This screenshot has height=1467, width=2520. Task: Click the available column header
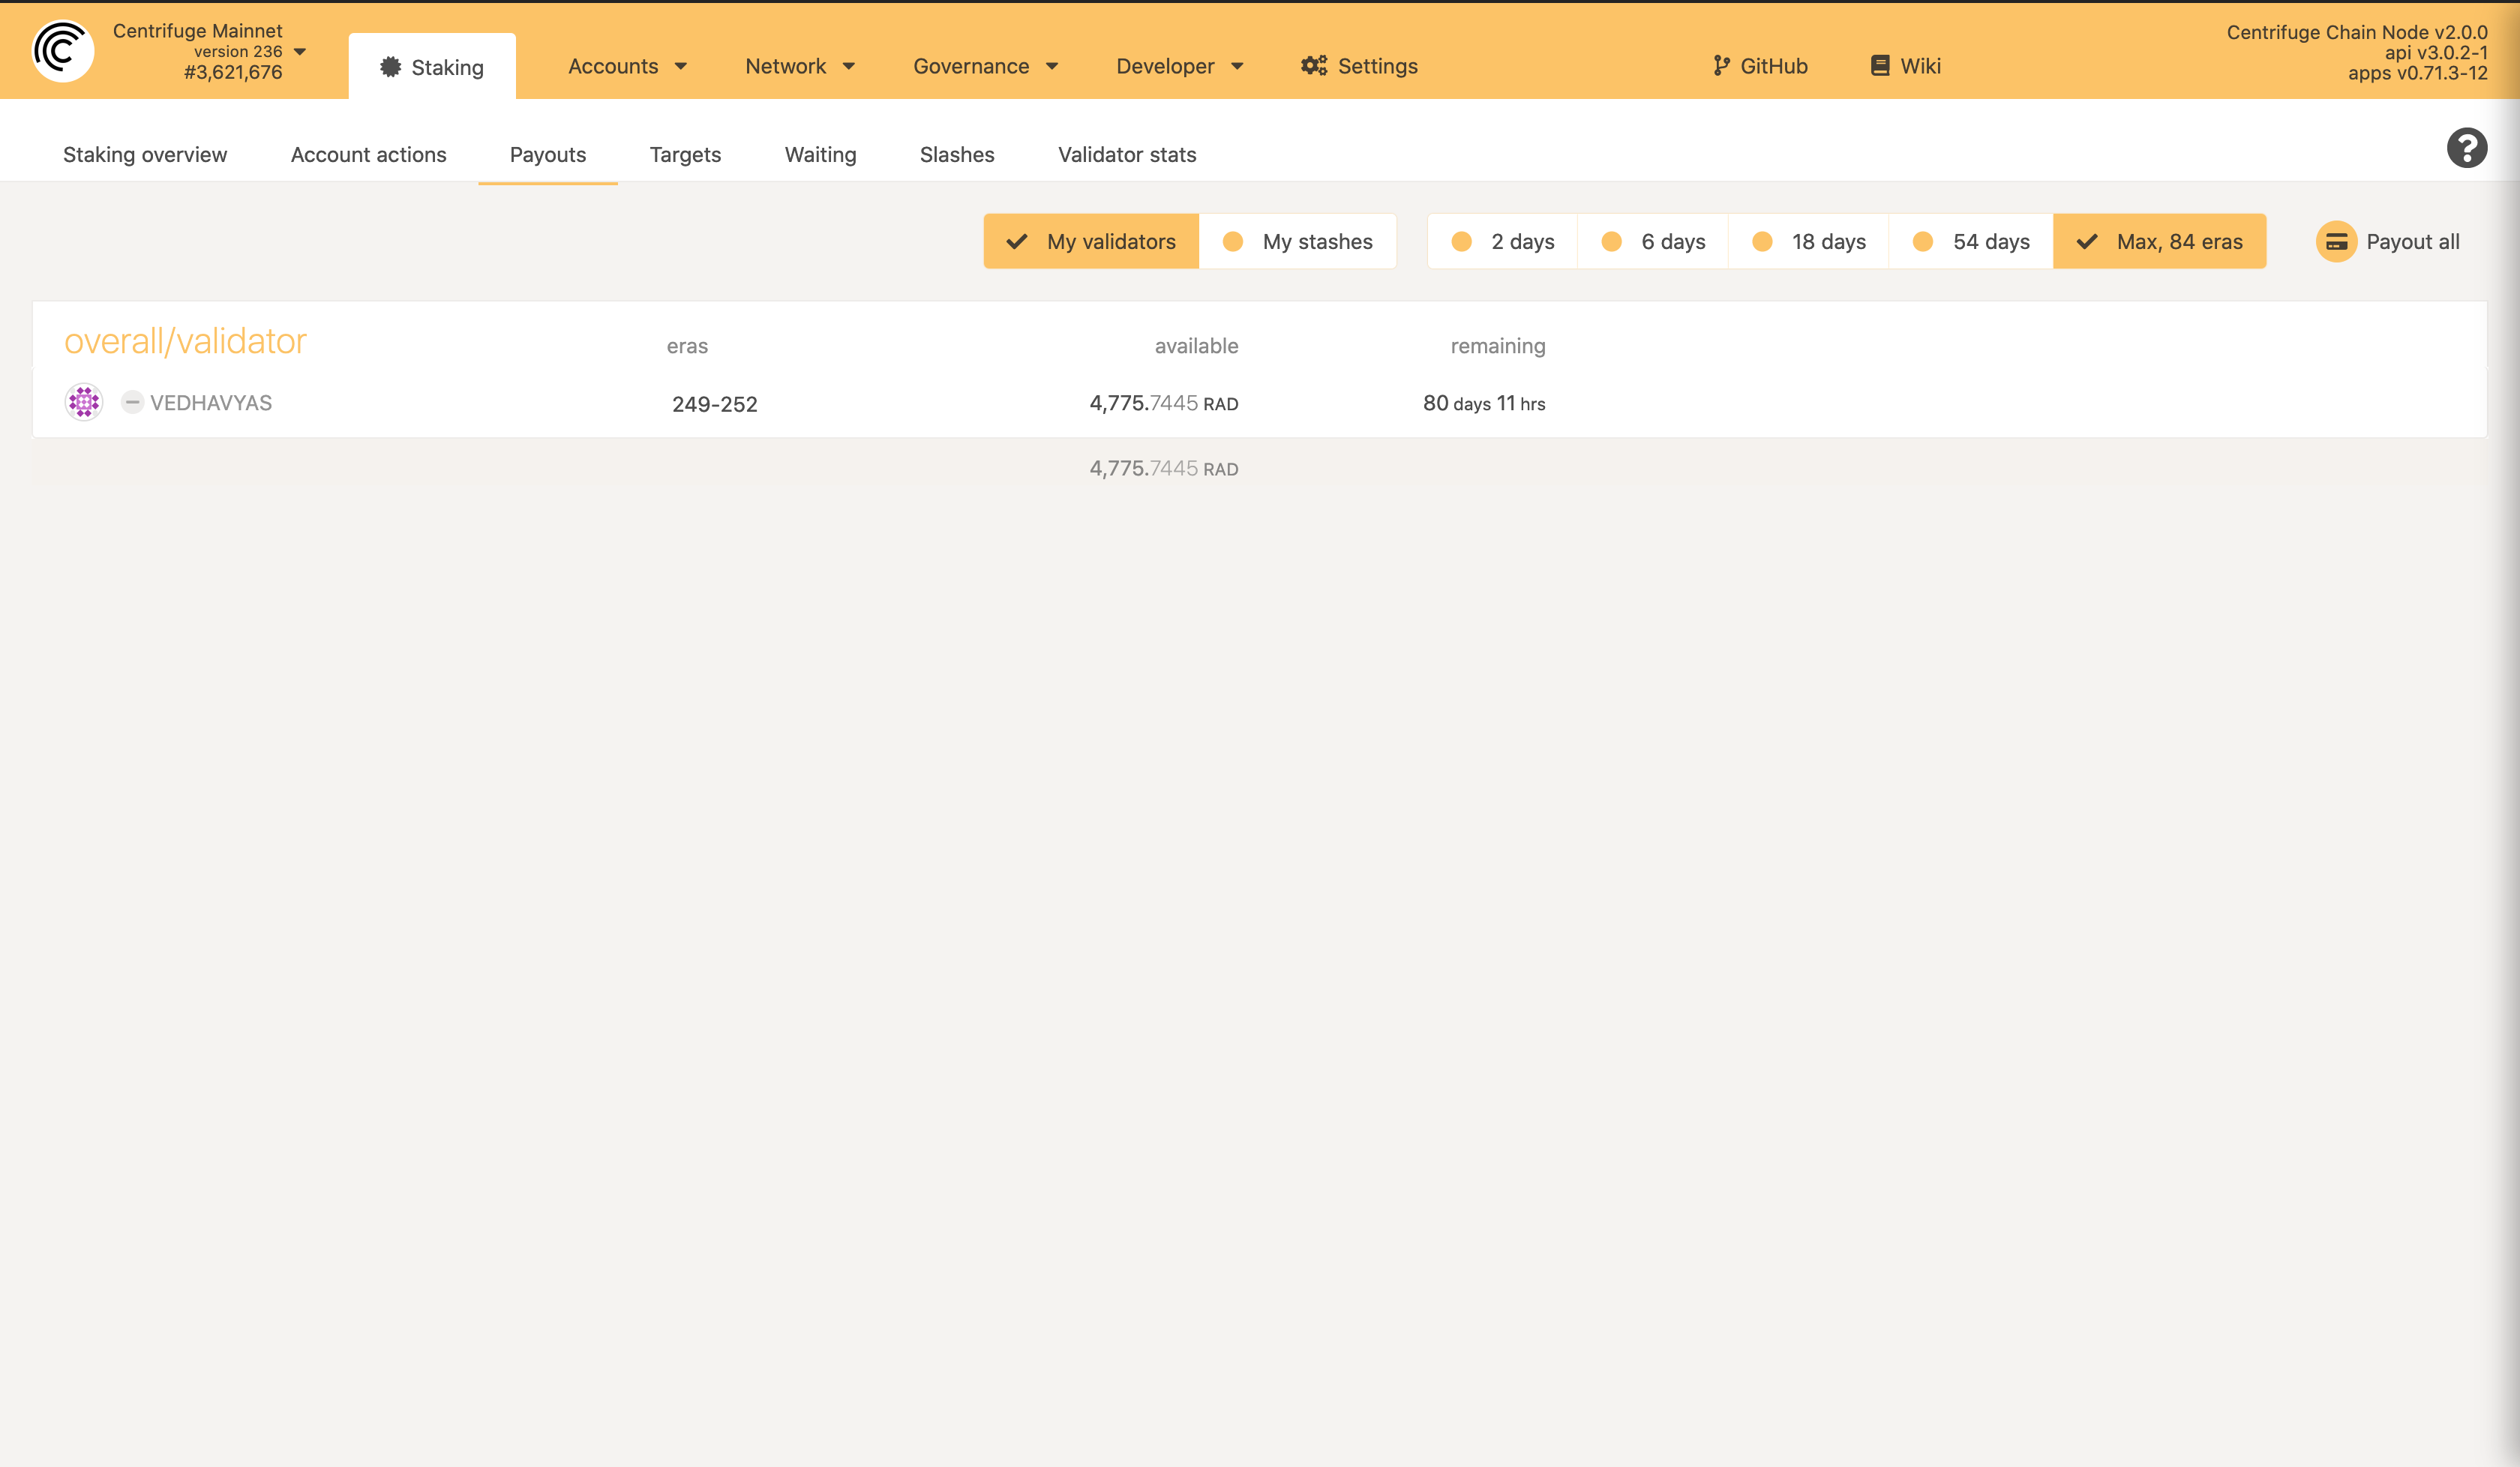click(x=1196, y=346)
